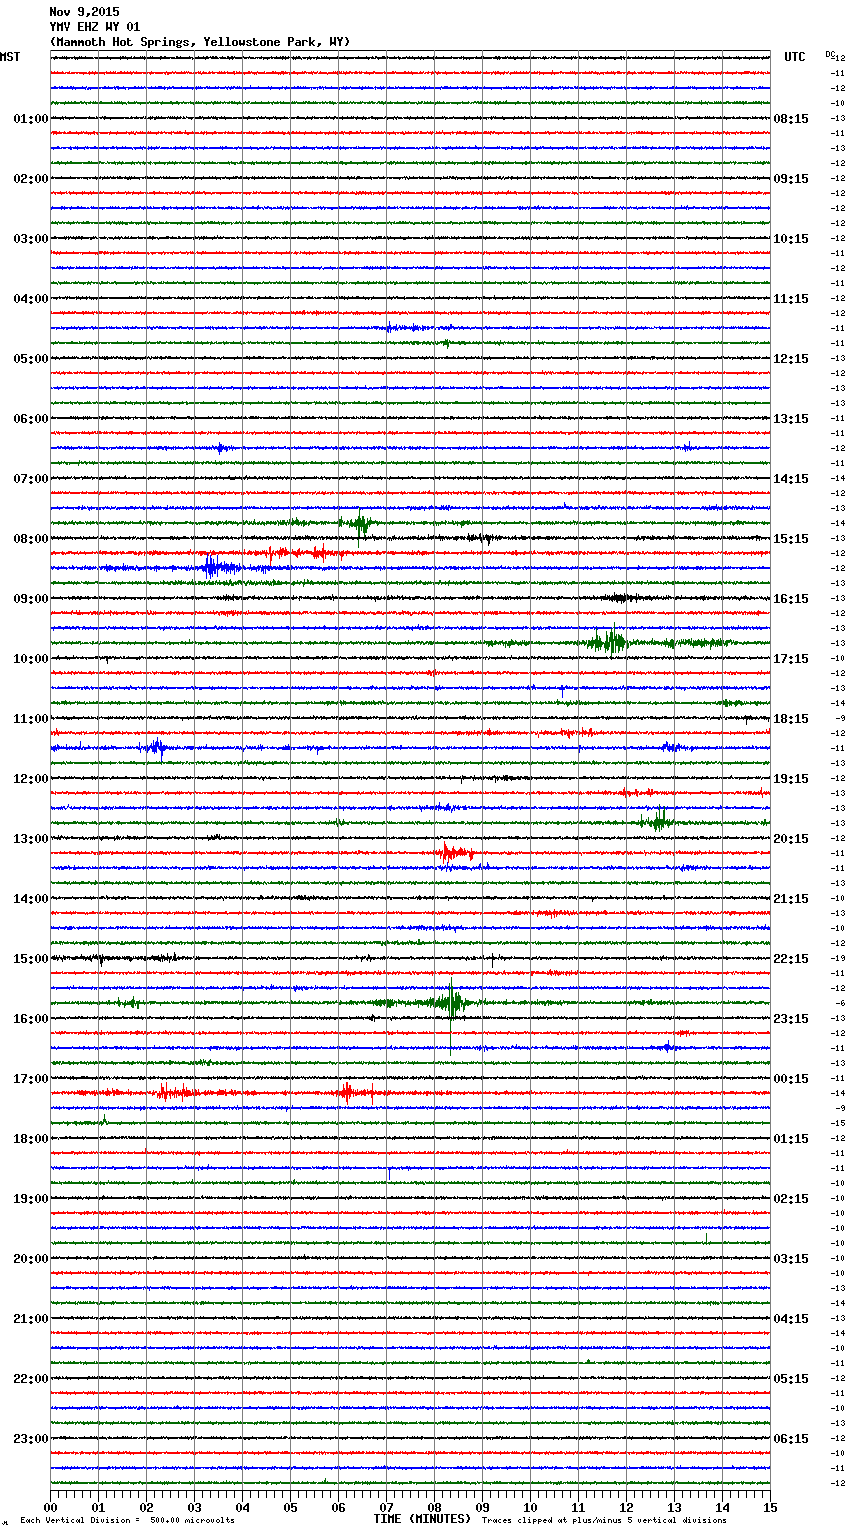Click the 01:15 UTC time label
Screen dimensions: 850x1534
pos(791,1139)
